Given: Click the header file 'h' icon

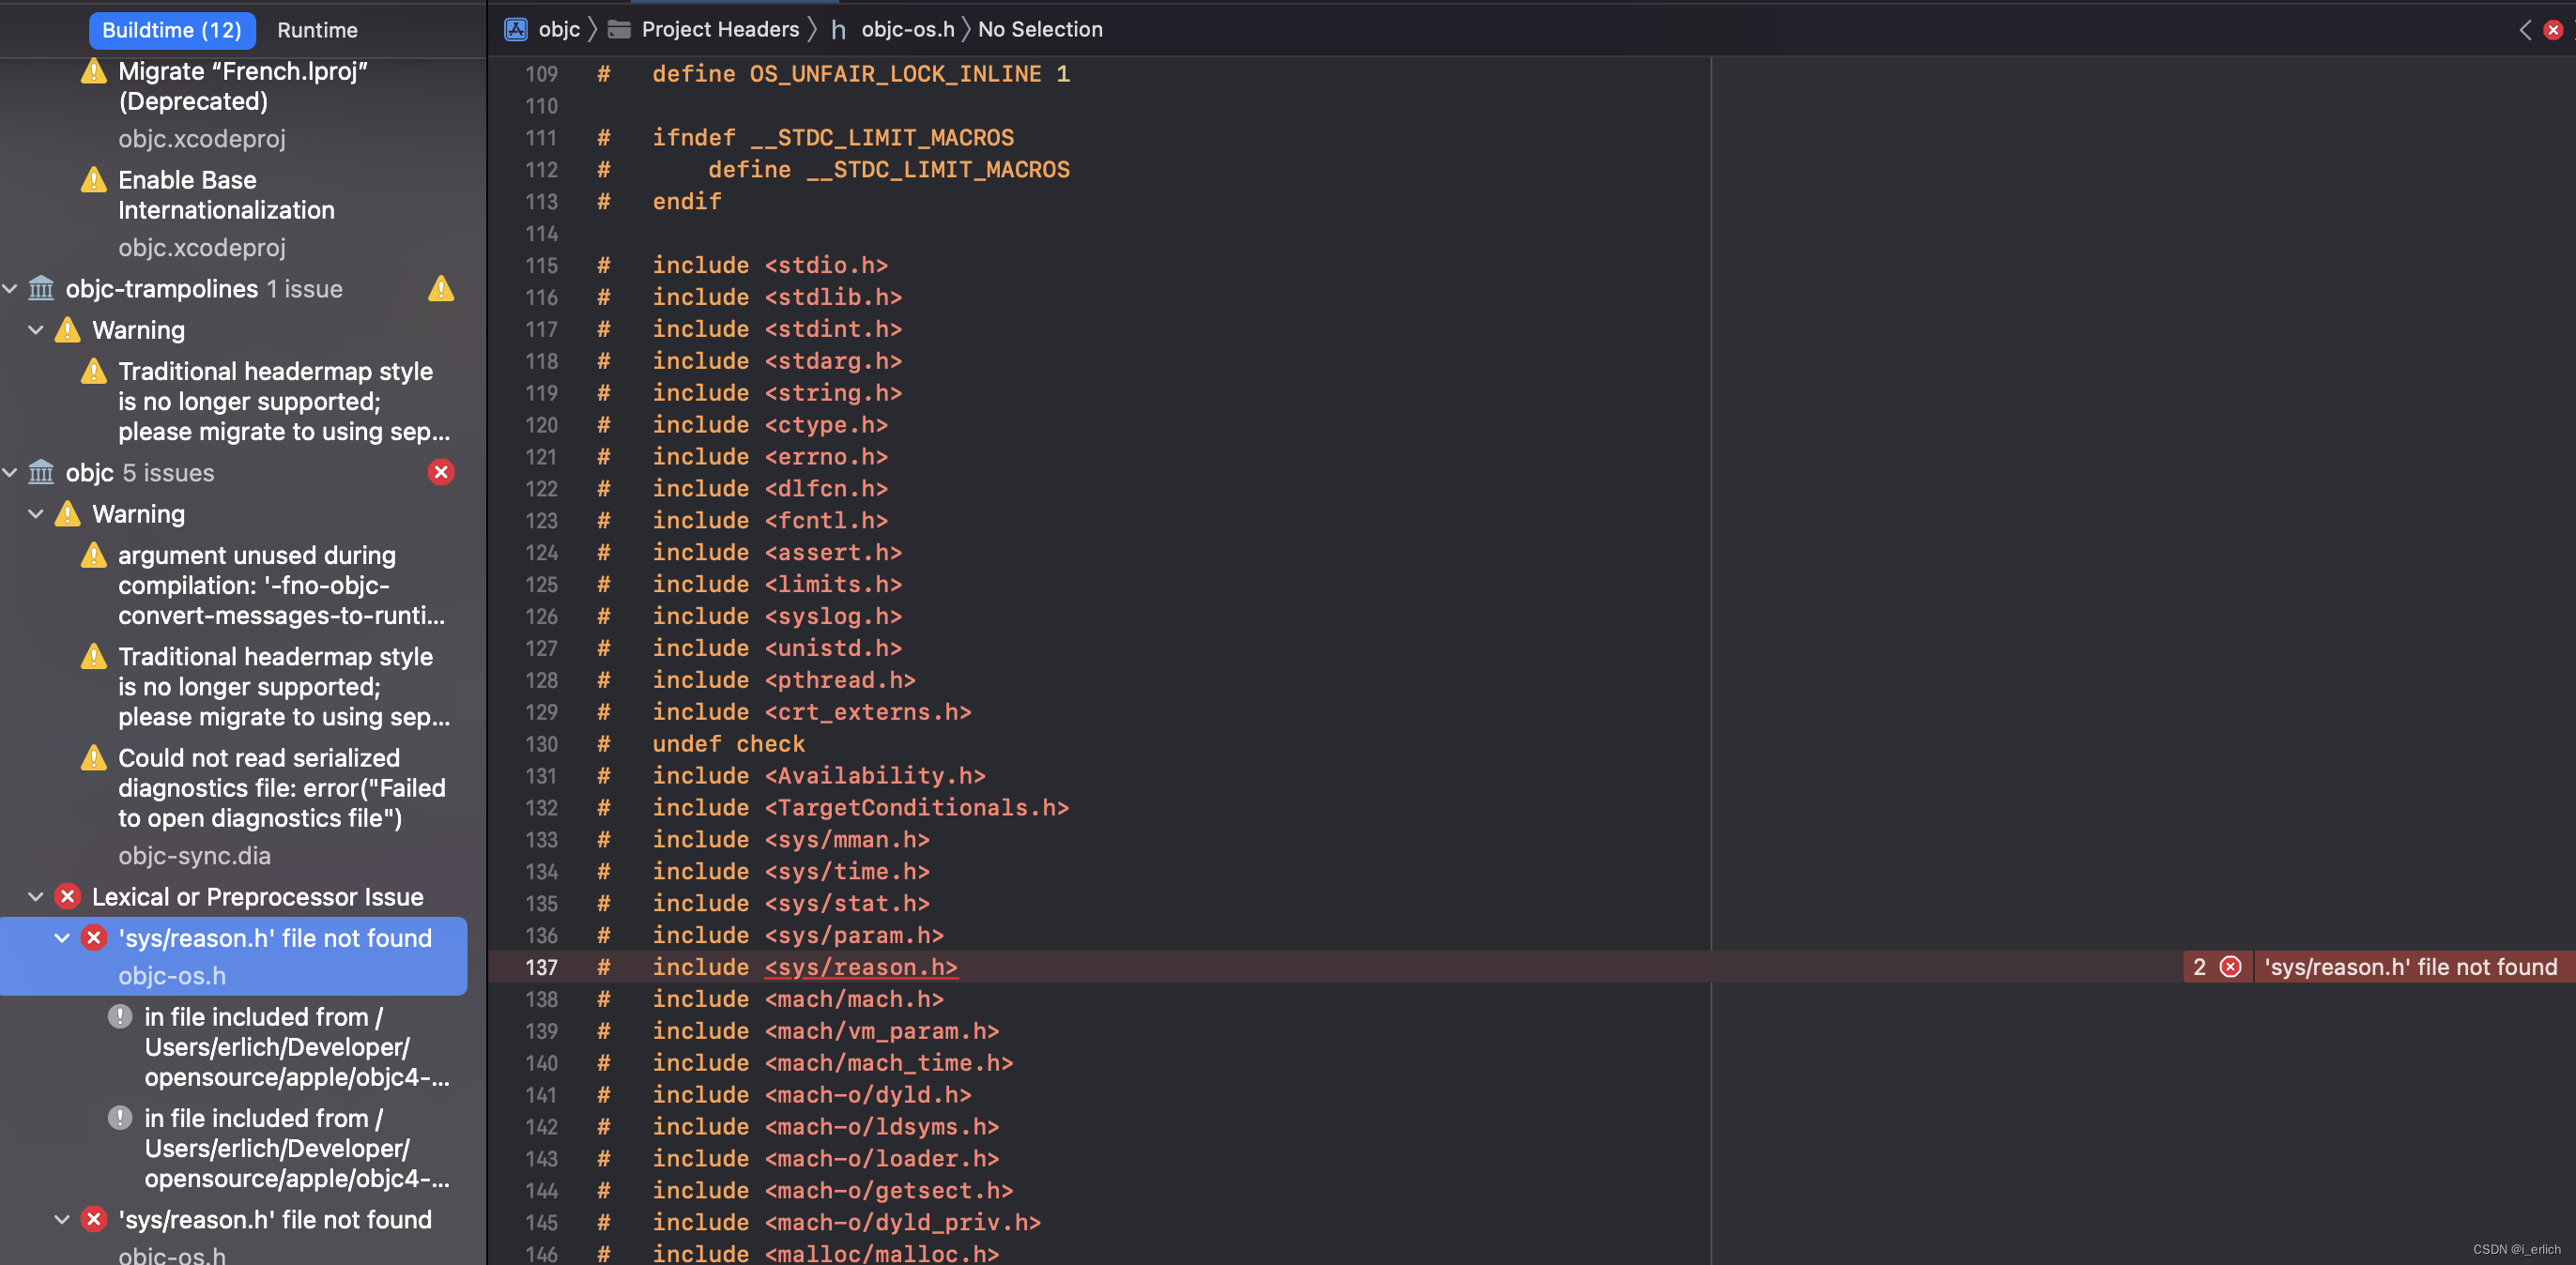Looking at the screenshot, I should point(838,30).
